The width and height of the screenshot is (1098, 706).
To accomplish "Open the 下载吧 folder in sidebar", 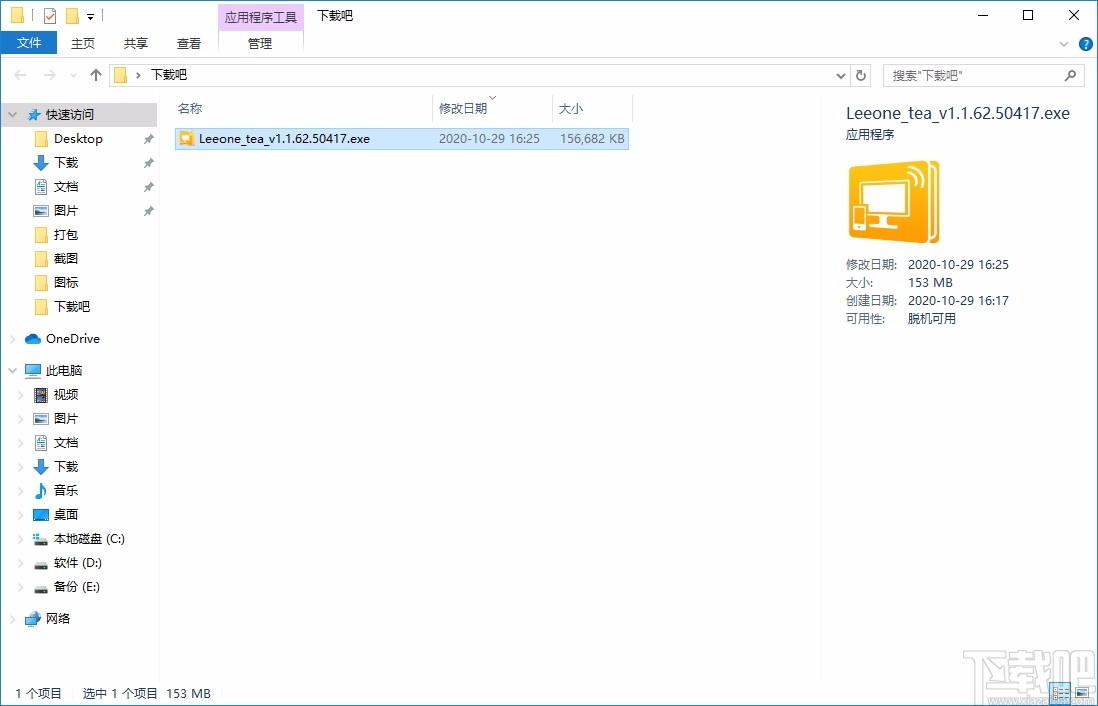I will [x=72, y=306].
